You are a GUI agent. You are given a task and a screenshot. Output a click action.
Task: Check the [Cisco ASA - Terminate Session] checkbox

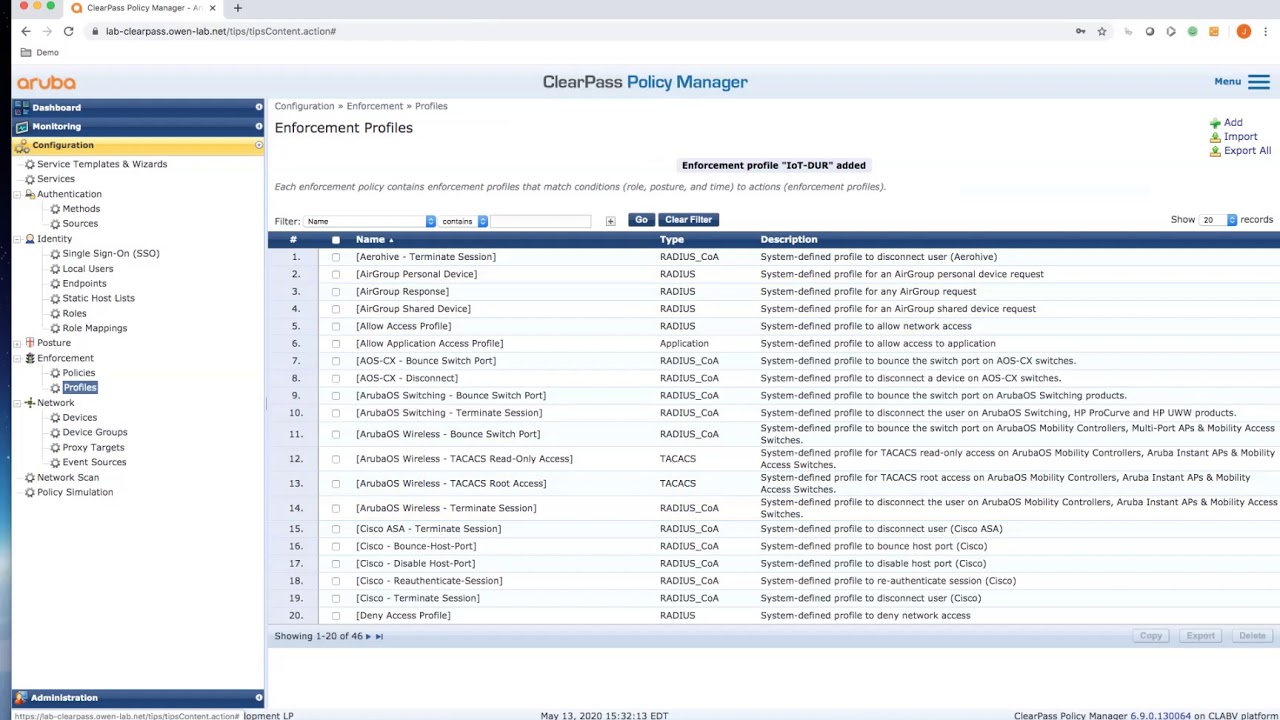point(336,529)
